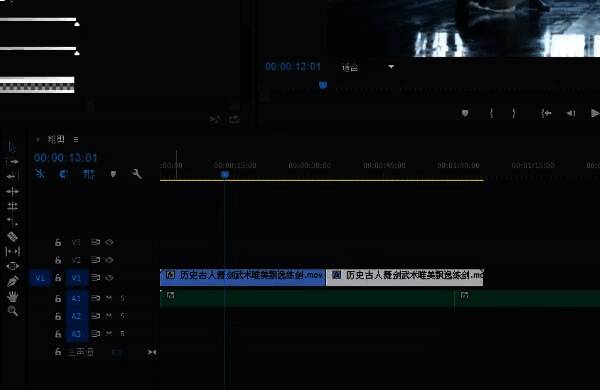
Task: Hide track V2 output eye
Action: click(x=109, y=260)
